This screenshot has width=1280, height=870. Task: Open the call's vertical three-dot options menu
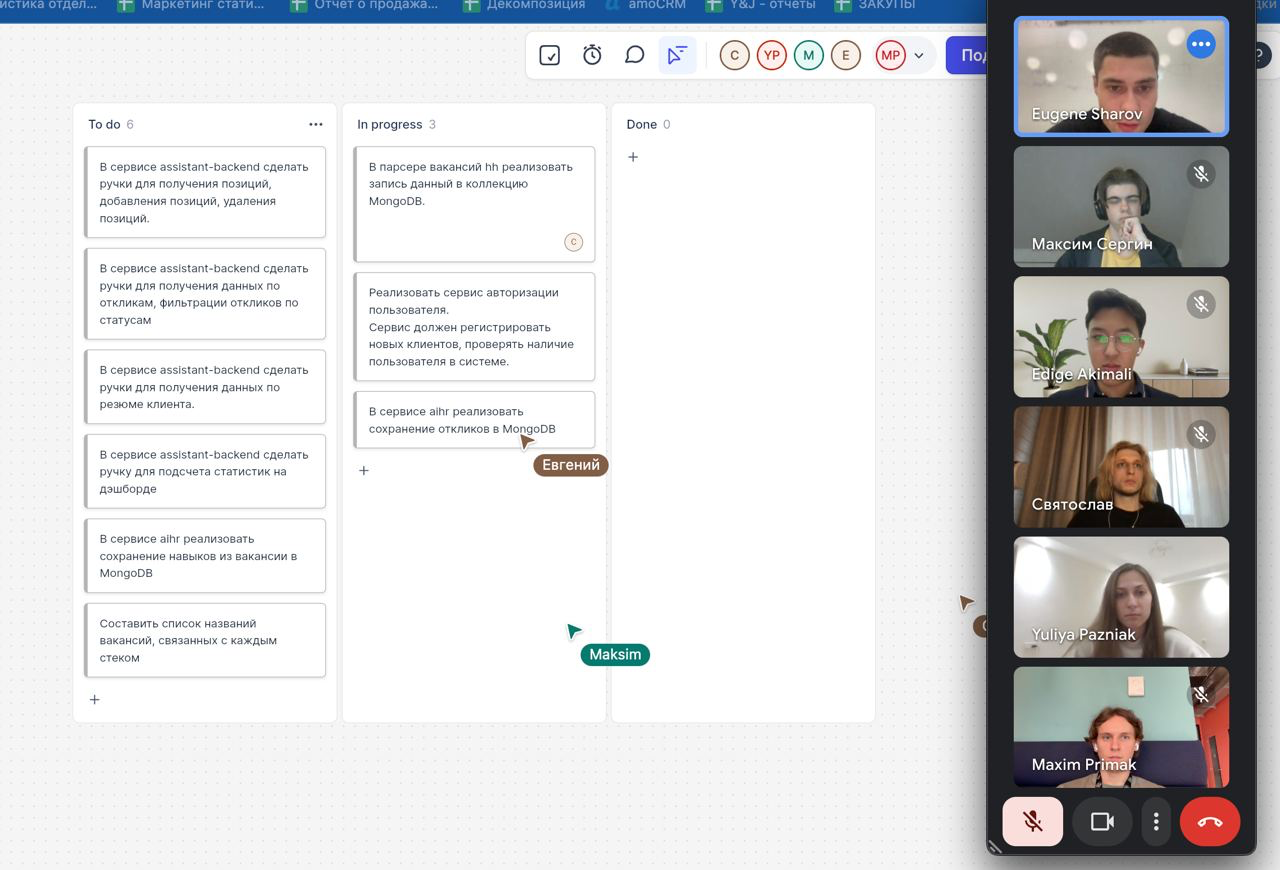click(1156, 821)
